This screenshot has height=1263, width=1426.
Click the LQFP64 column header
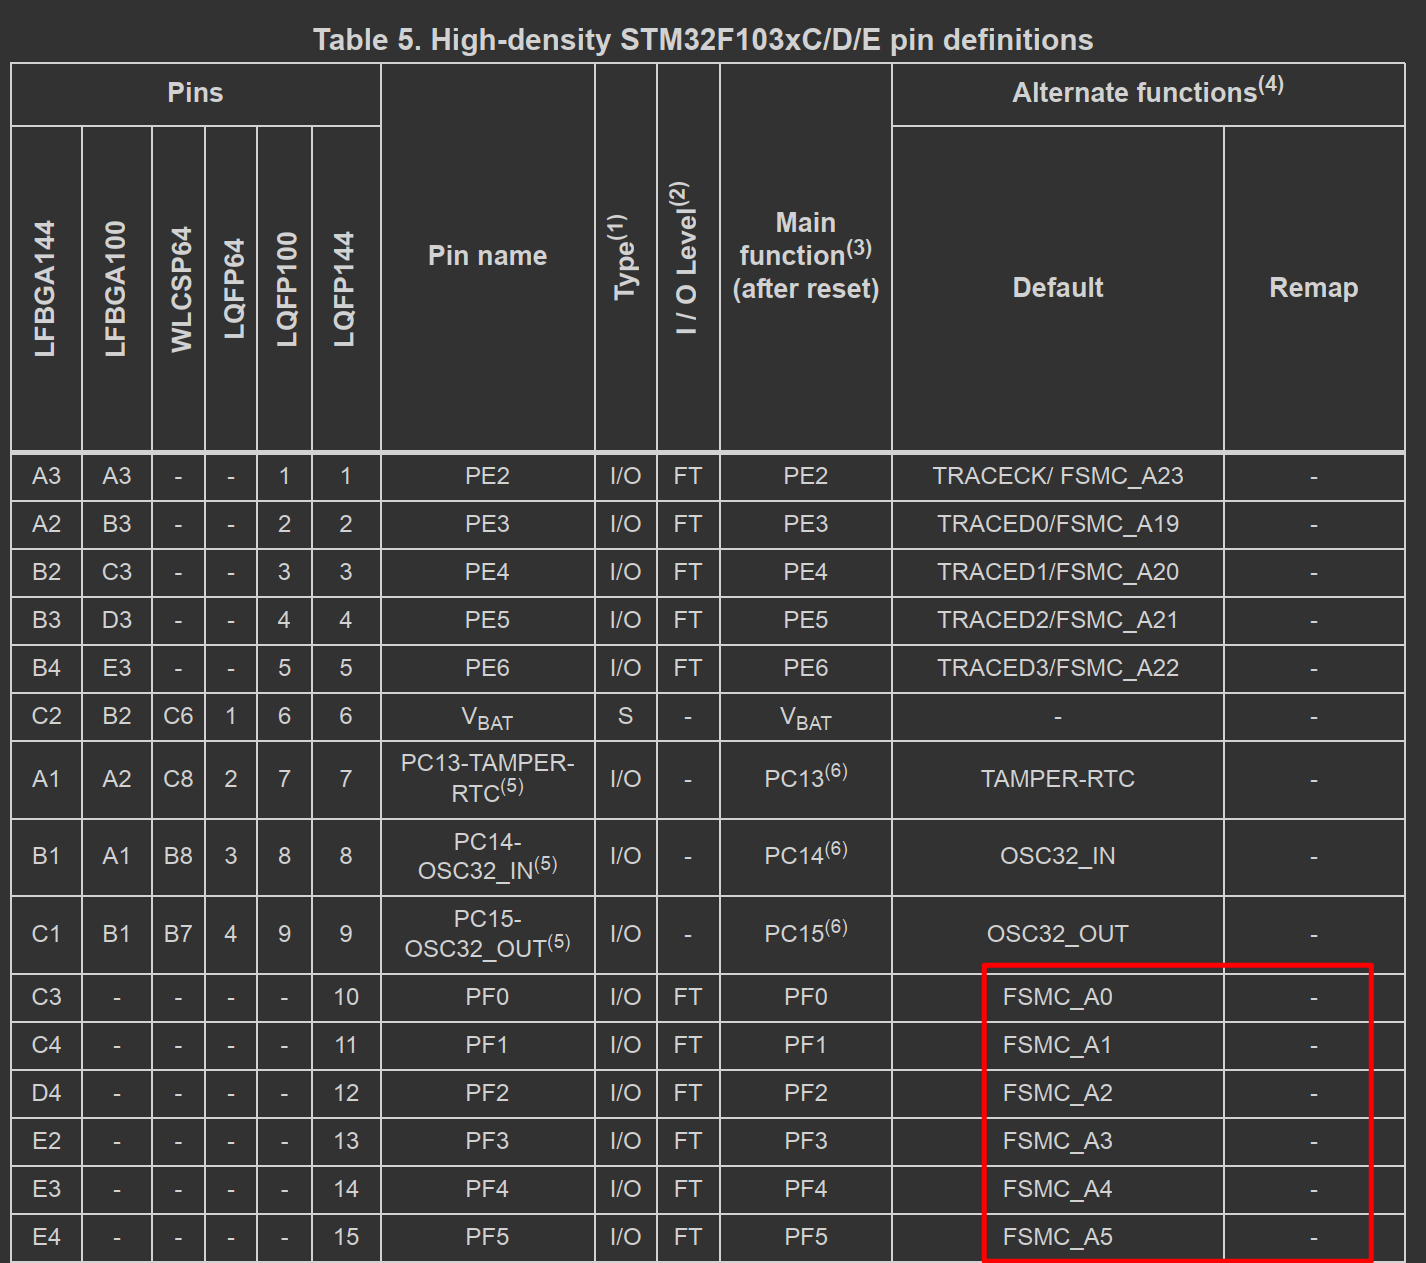click(x=233, y=289)
